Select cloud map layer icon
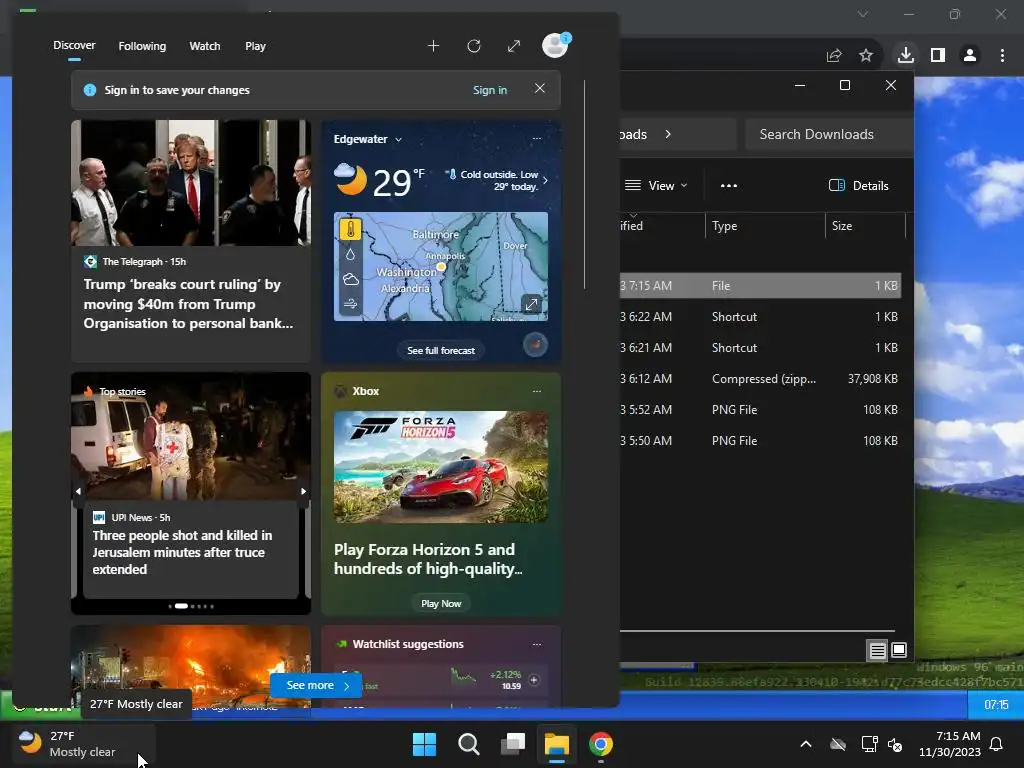The image size is (1024, 768). click(351, 280)
